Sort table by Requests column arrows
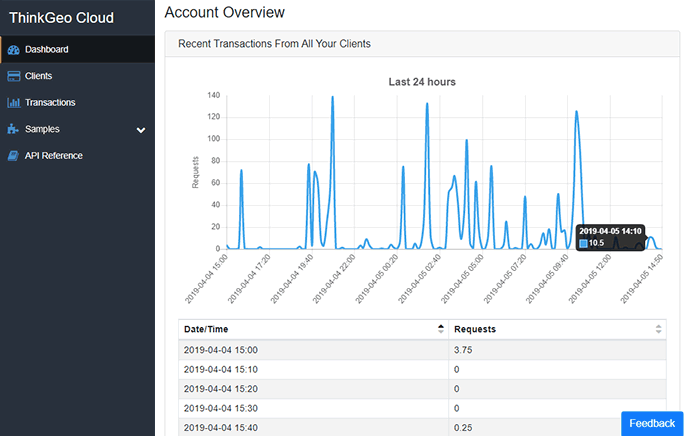The height and width of the screenshot is (436, 690). click(x=658, y=329)
